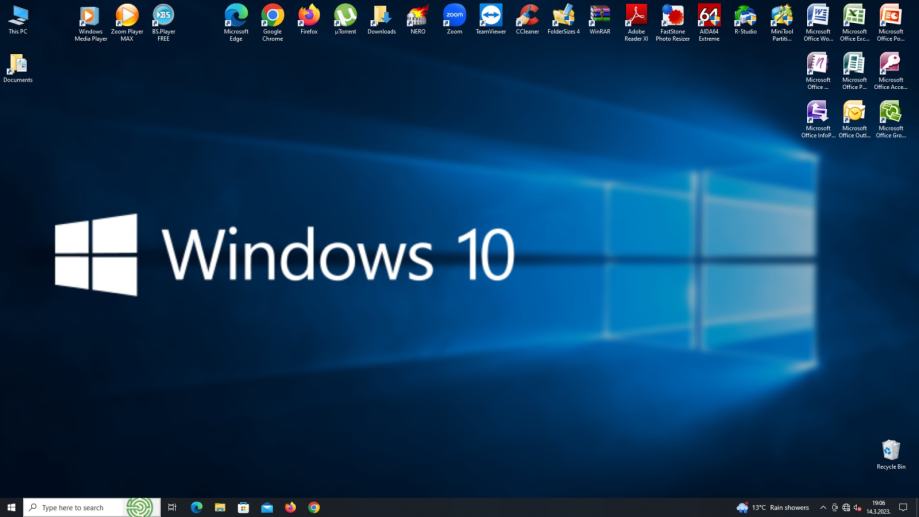Launch Microsoft Office Excel shortcut
919x517 pixels.
point(854,23)
